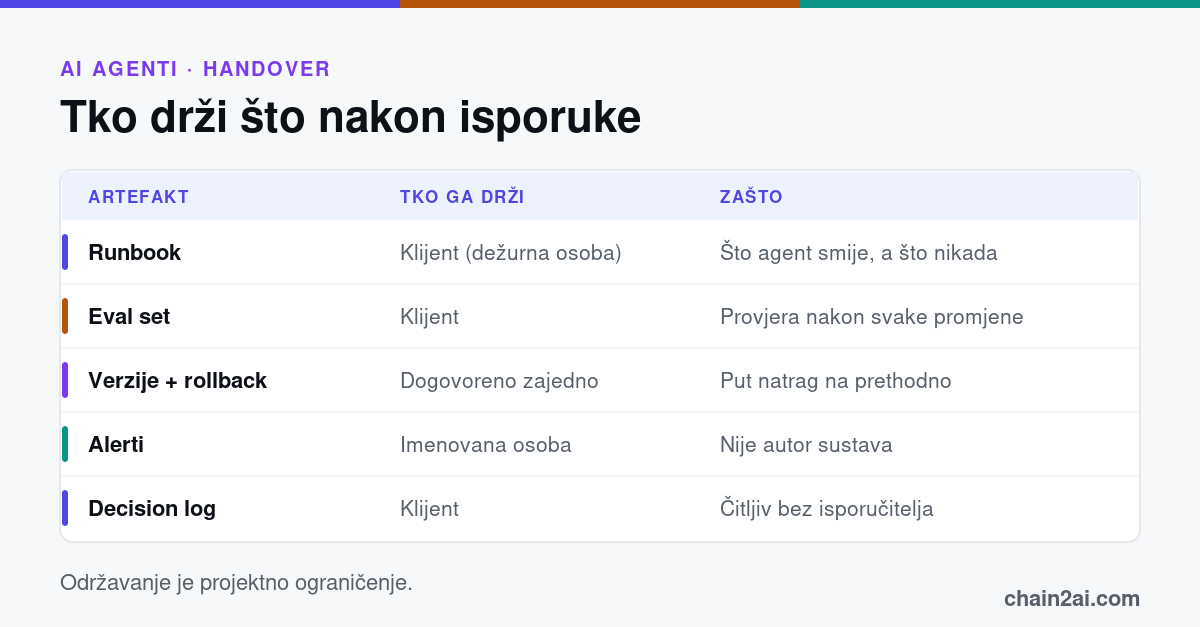1200x627 pixels.
Task: Click the 'Imenovana osoba' cell
Action: click(486, 445)
